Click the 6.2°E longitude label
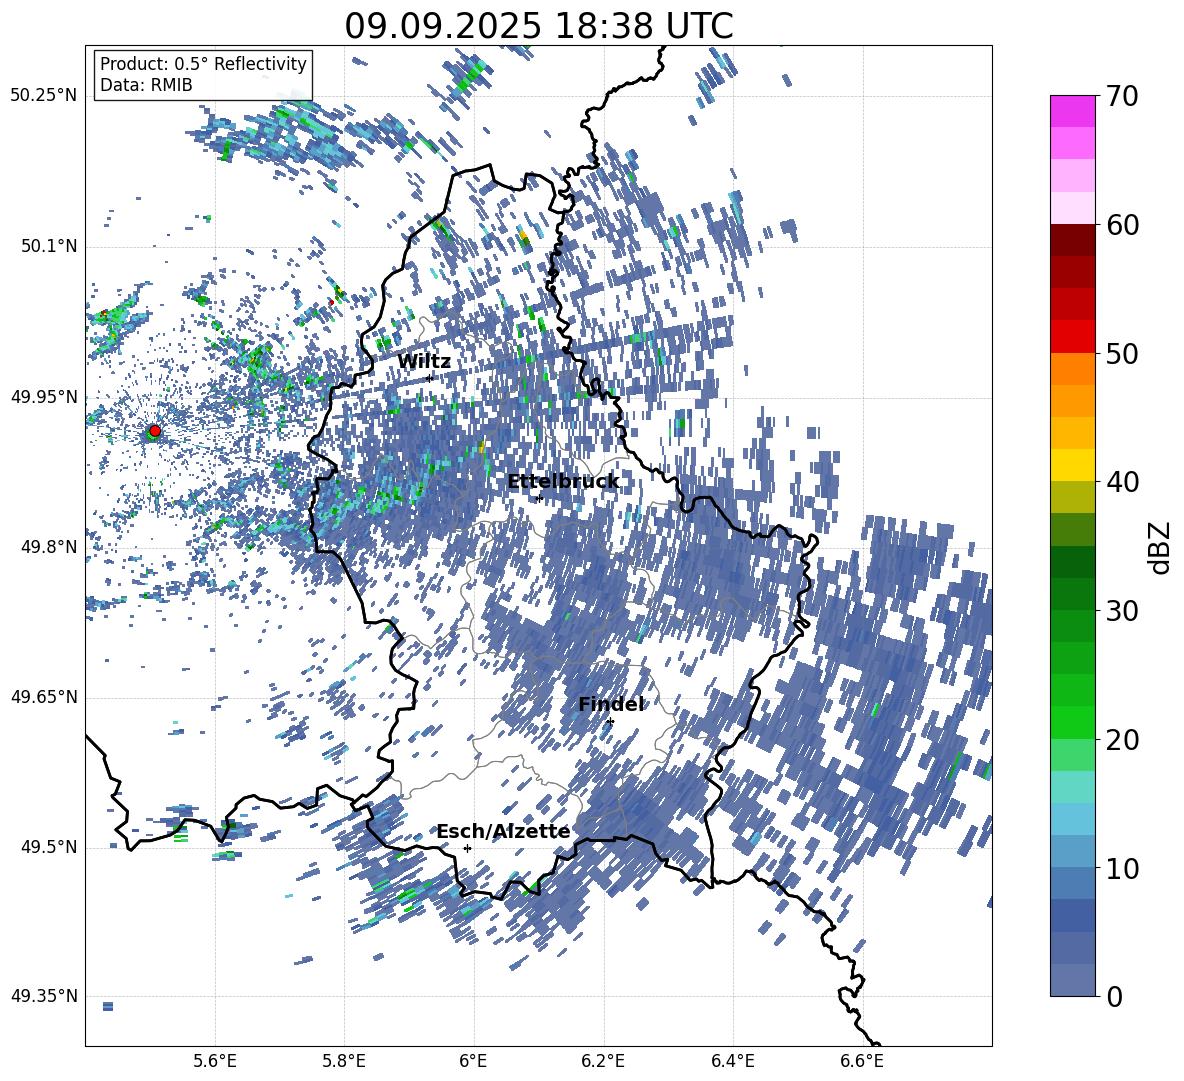1184x1081 pixels. [603, 1061]
